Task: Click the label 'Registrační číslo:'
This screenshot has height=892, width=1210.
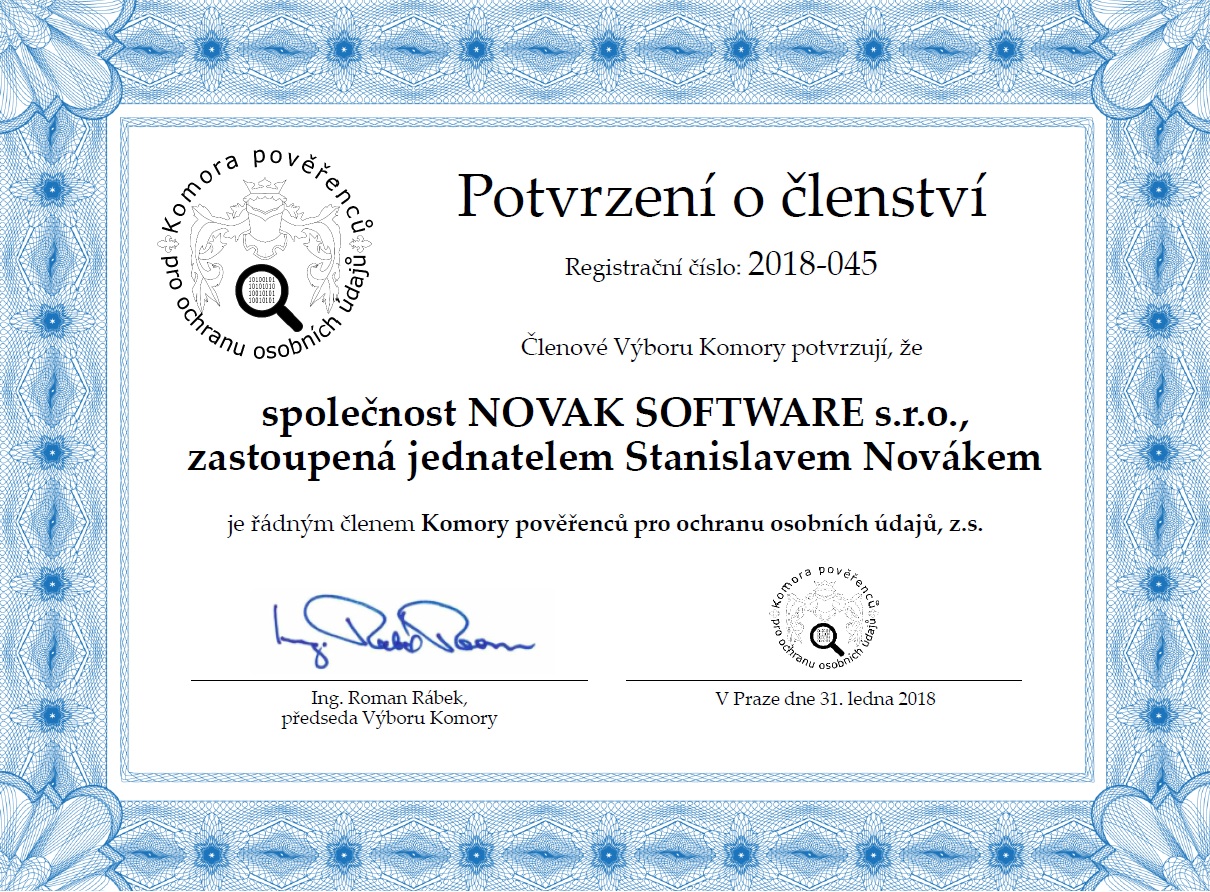Action: coord(653,268)
